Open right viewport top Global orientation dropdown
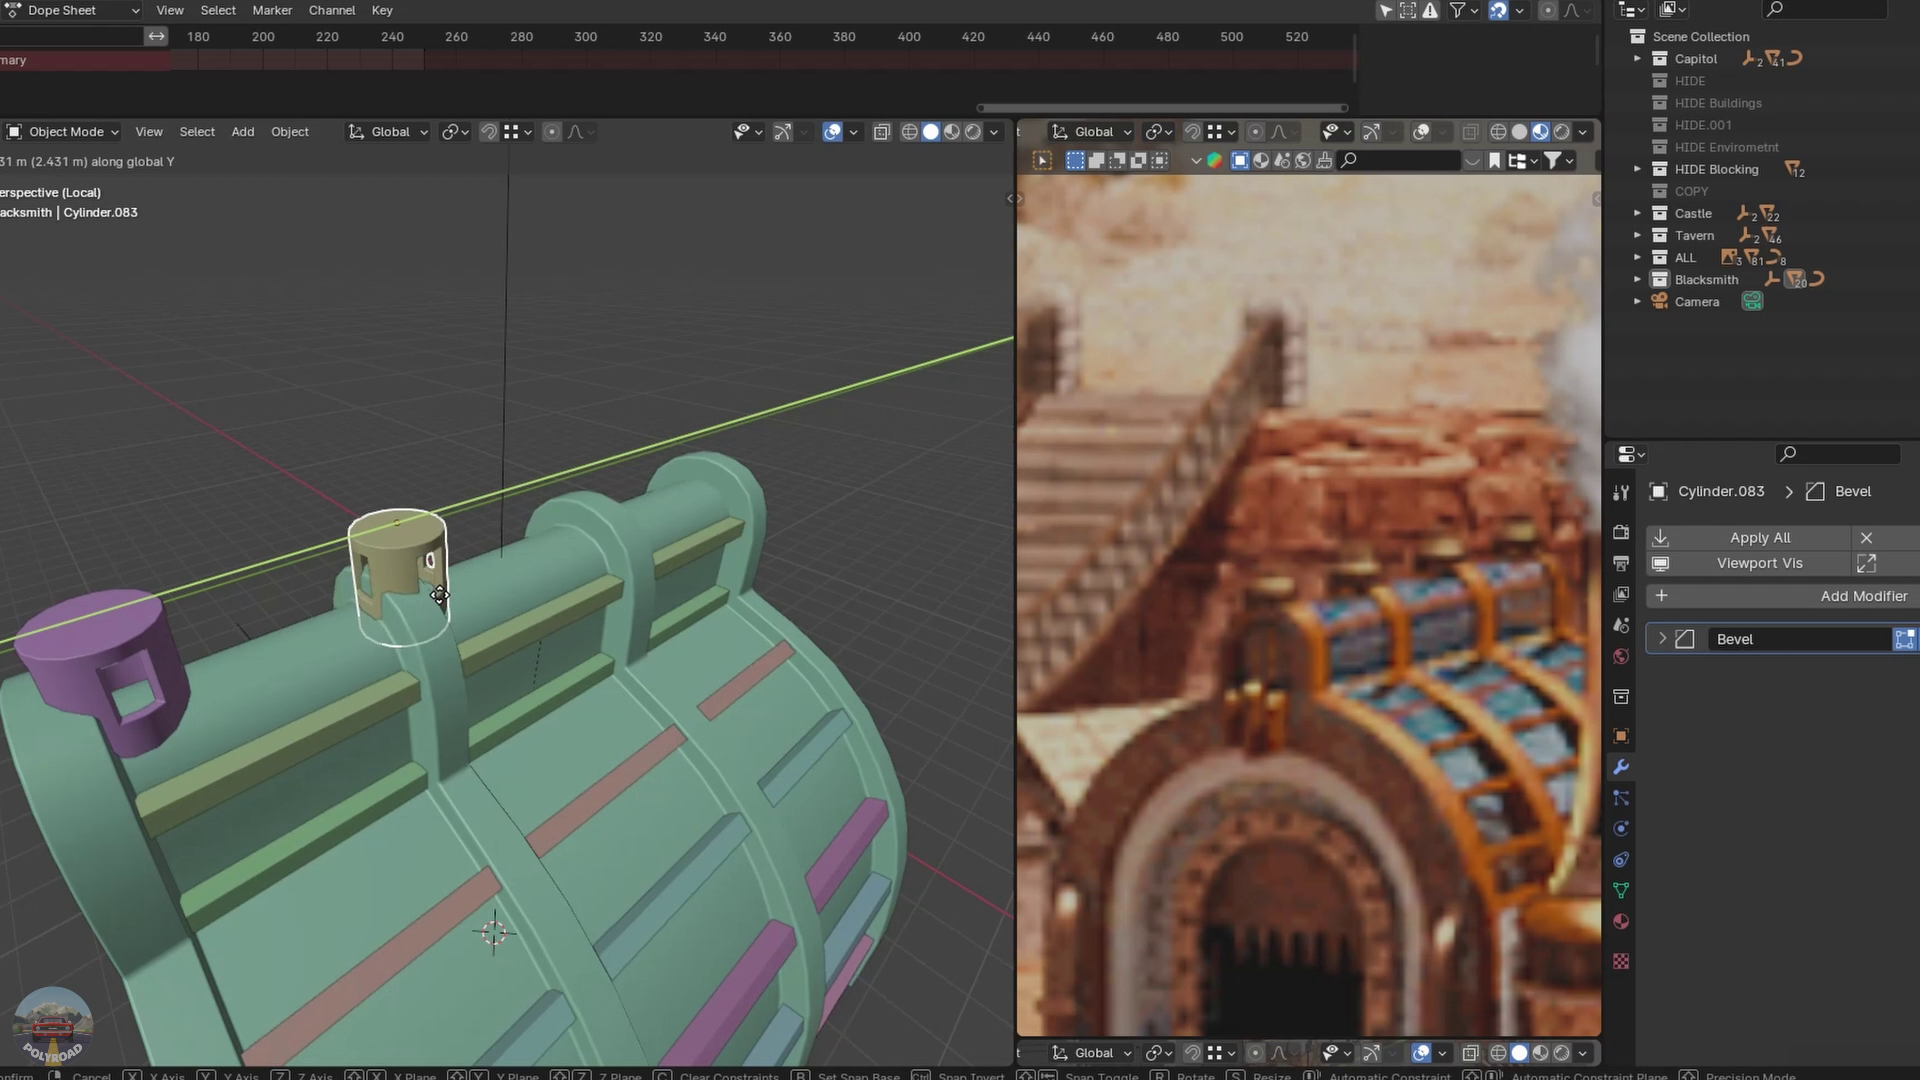 tap(1091, 132)
